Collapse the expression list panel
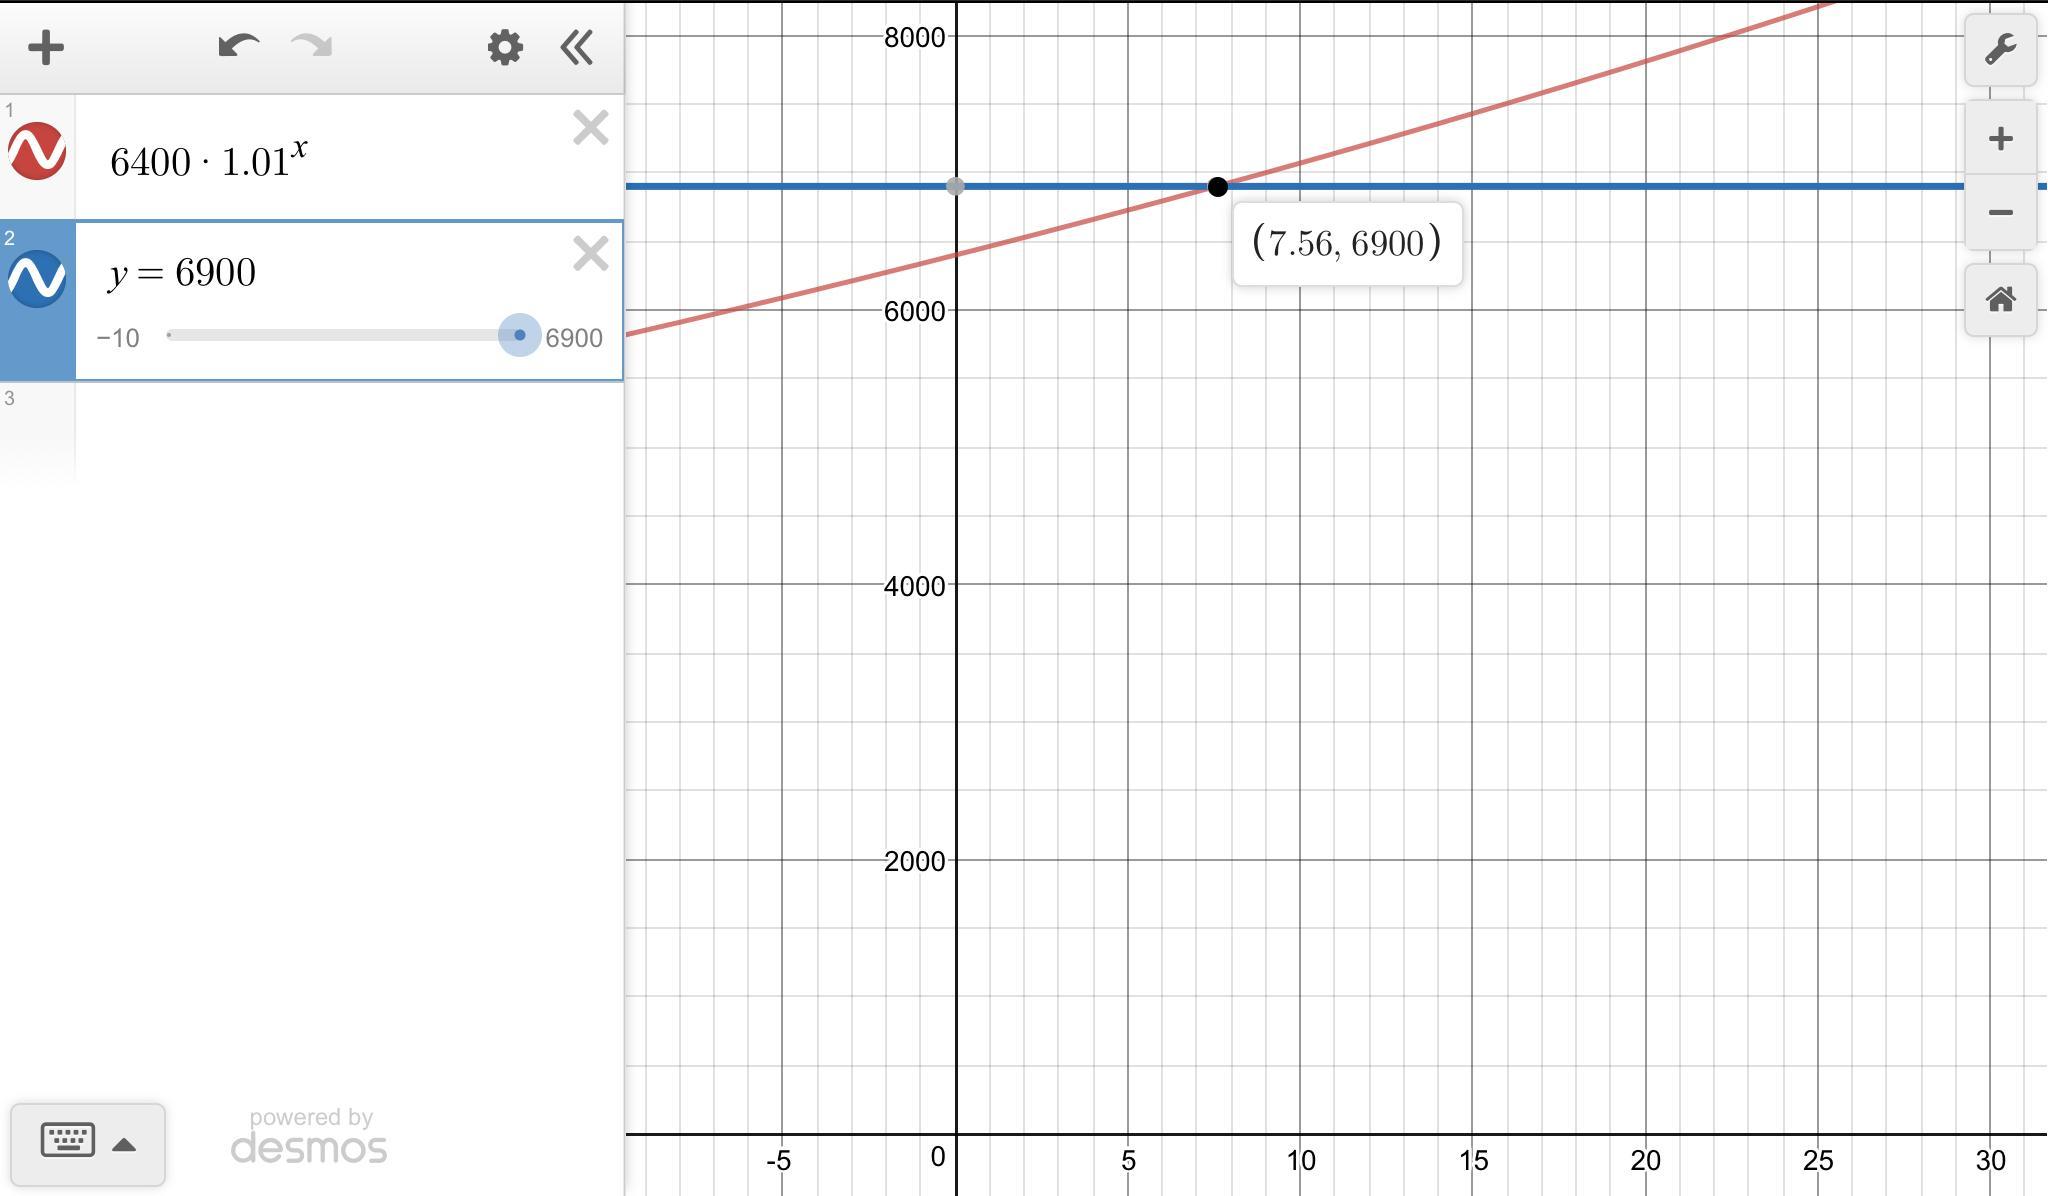The image size is (2048, 1196). [x=578, y=47]
